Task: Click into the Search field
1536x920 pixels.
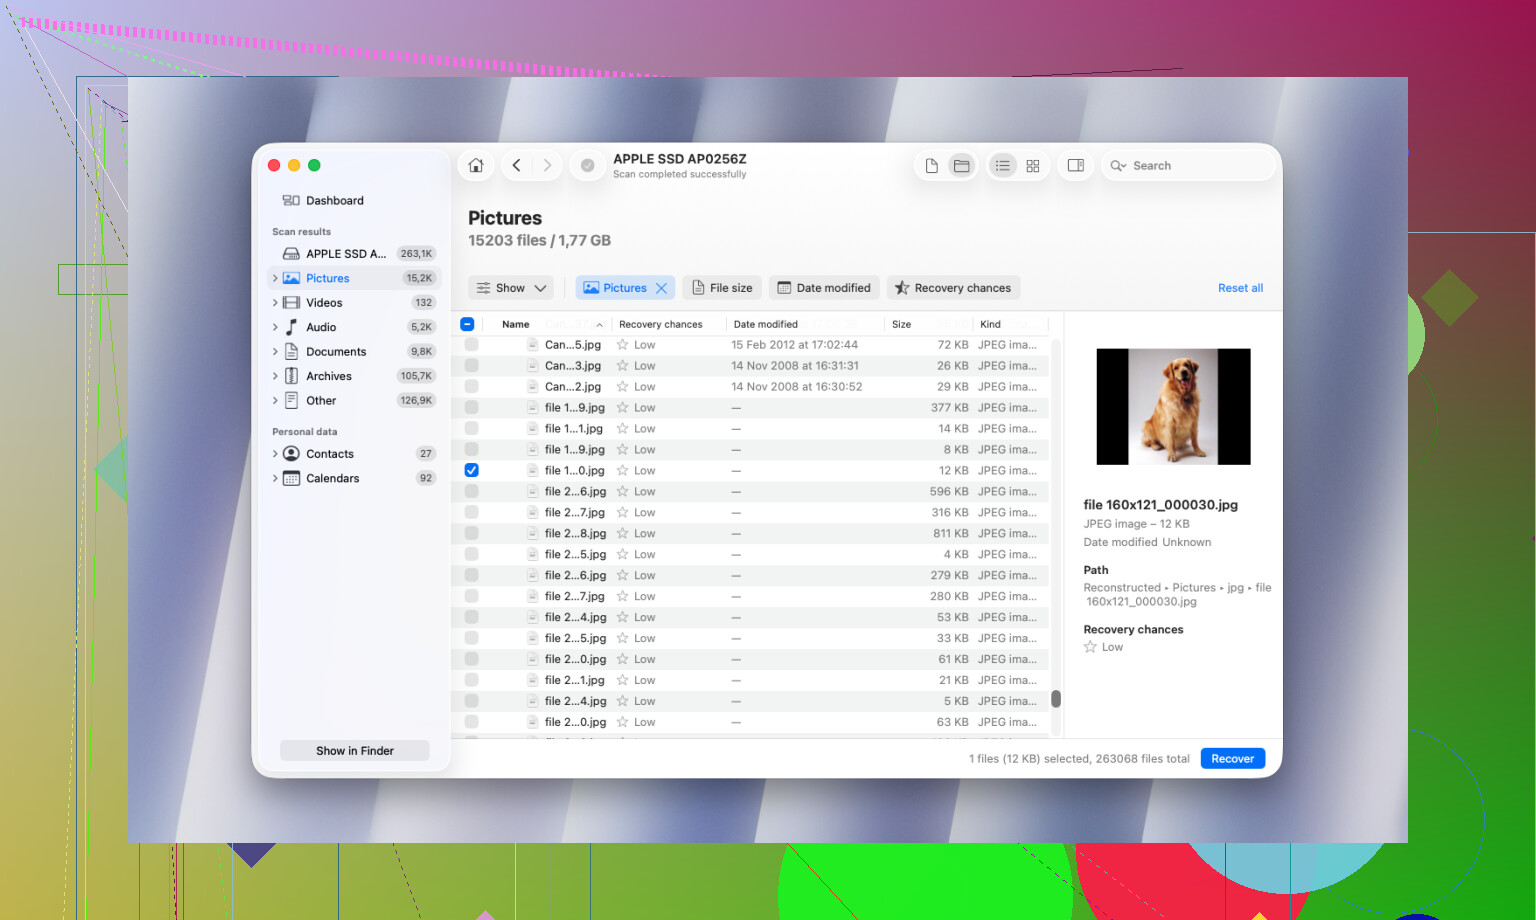Action: tap(1188, 166)
